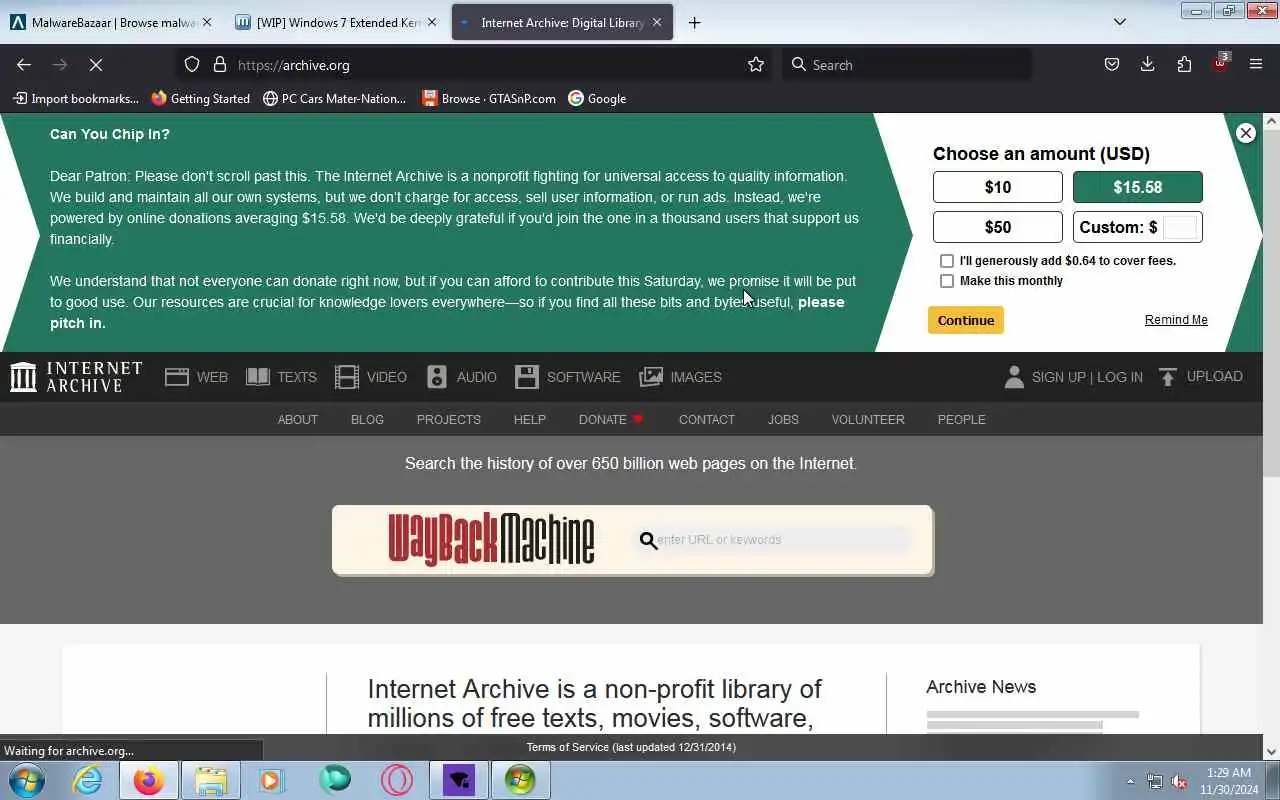Open the BLOG nav link
The height and width of the screenshot is (800, 1280).
tap(367, 420)
